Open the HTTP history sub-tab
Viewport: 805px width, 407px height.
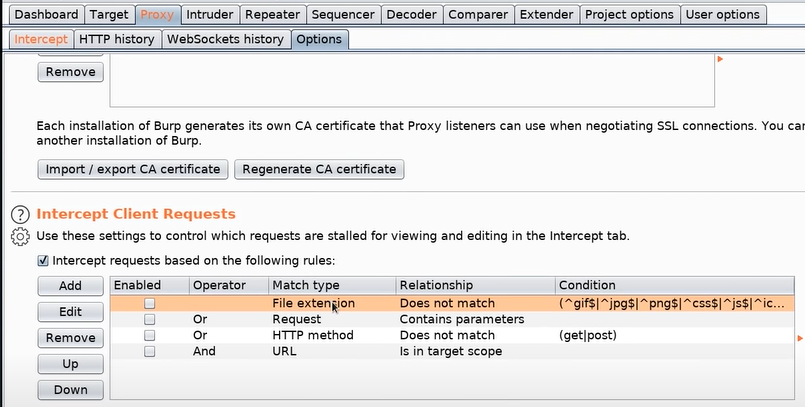tap(117, 39)
